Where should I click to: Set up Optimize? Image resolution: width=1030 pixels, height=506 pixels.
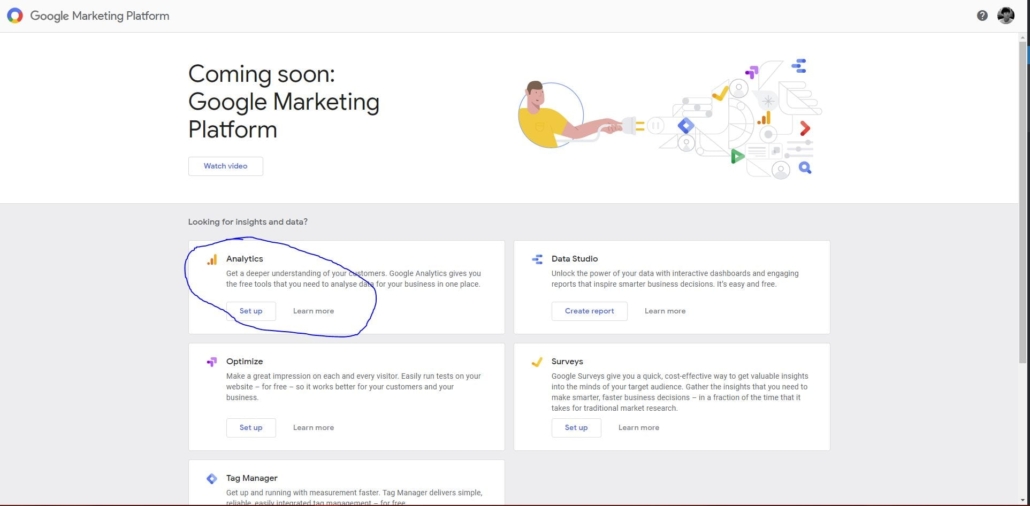point(251,428)
